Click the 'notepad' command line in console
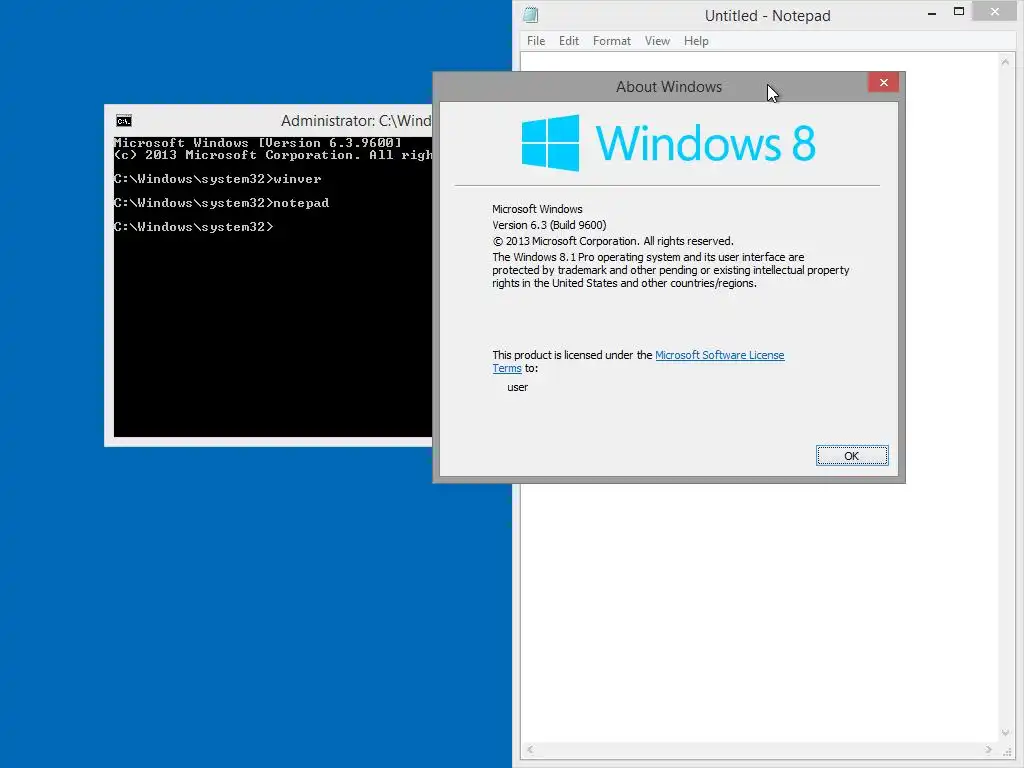1024x768 pixels. pos(221,203)
